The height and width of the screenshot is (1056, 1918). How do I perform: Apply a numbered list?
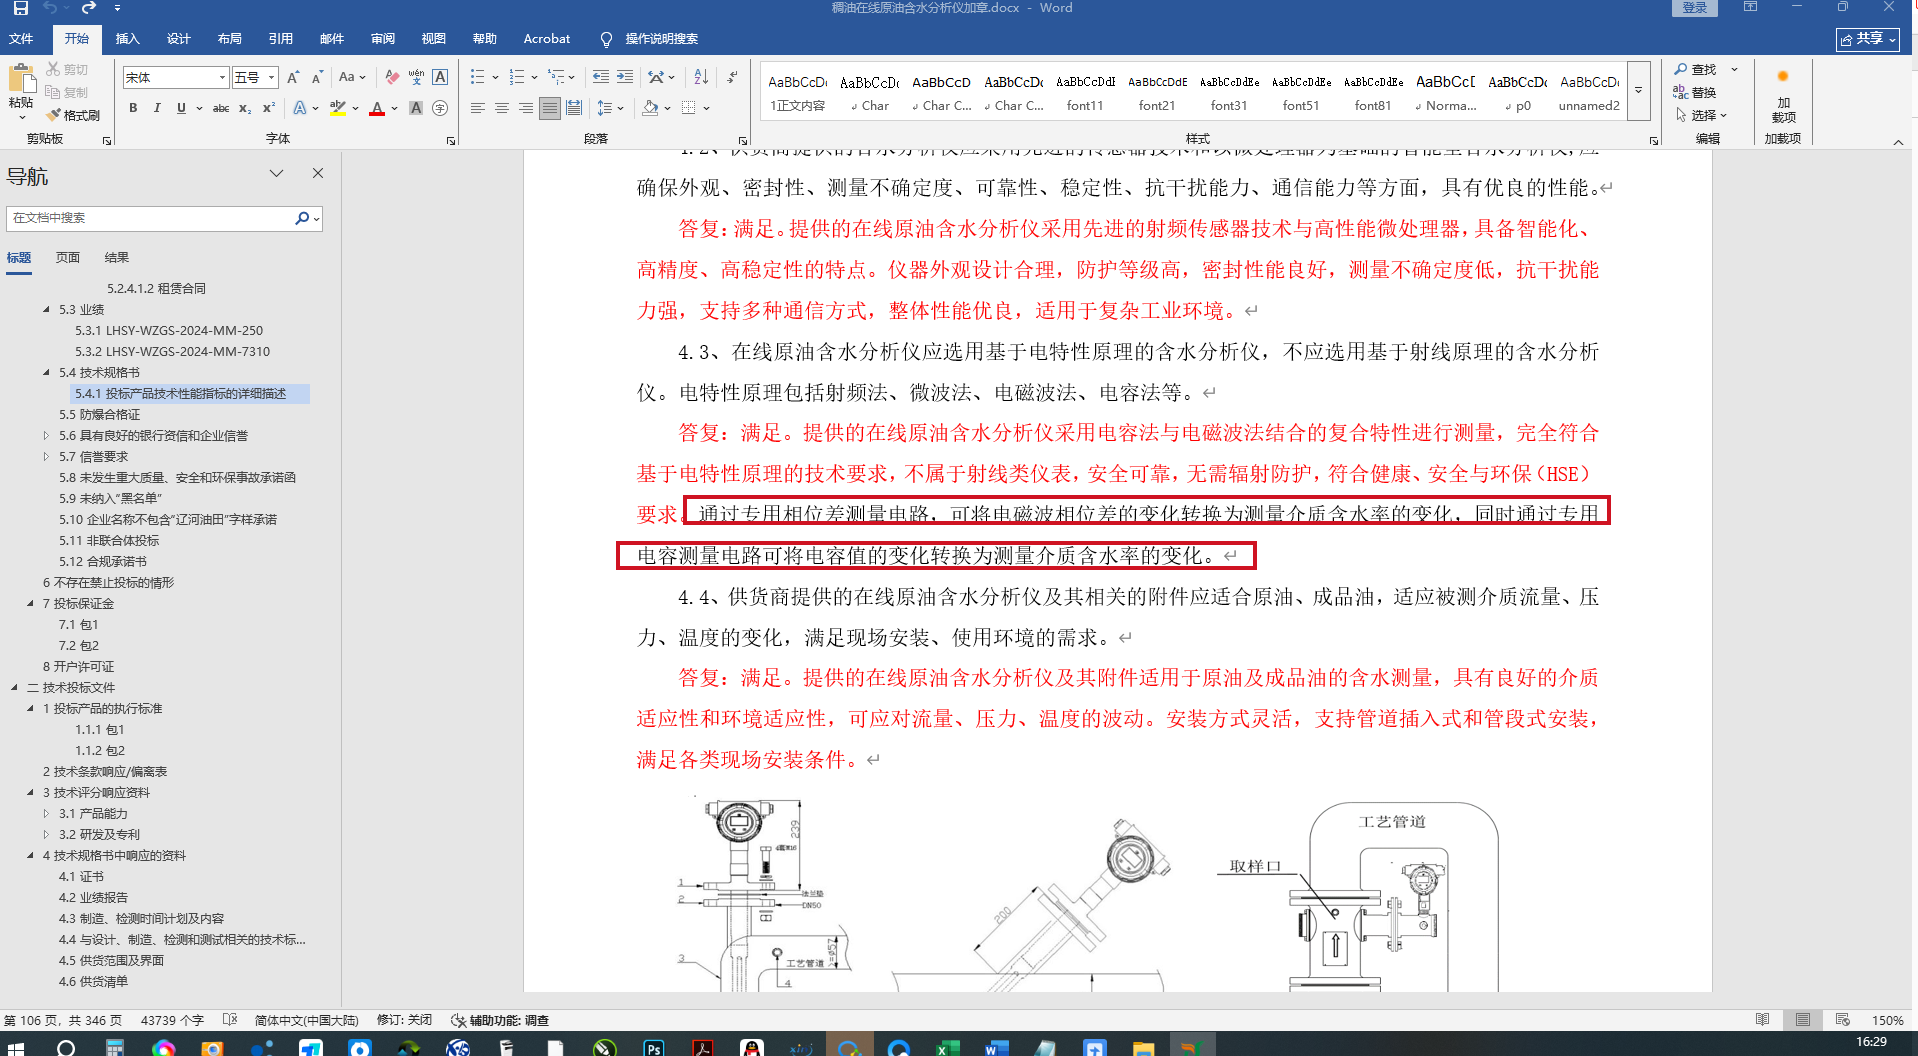(517, 77)
